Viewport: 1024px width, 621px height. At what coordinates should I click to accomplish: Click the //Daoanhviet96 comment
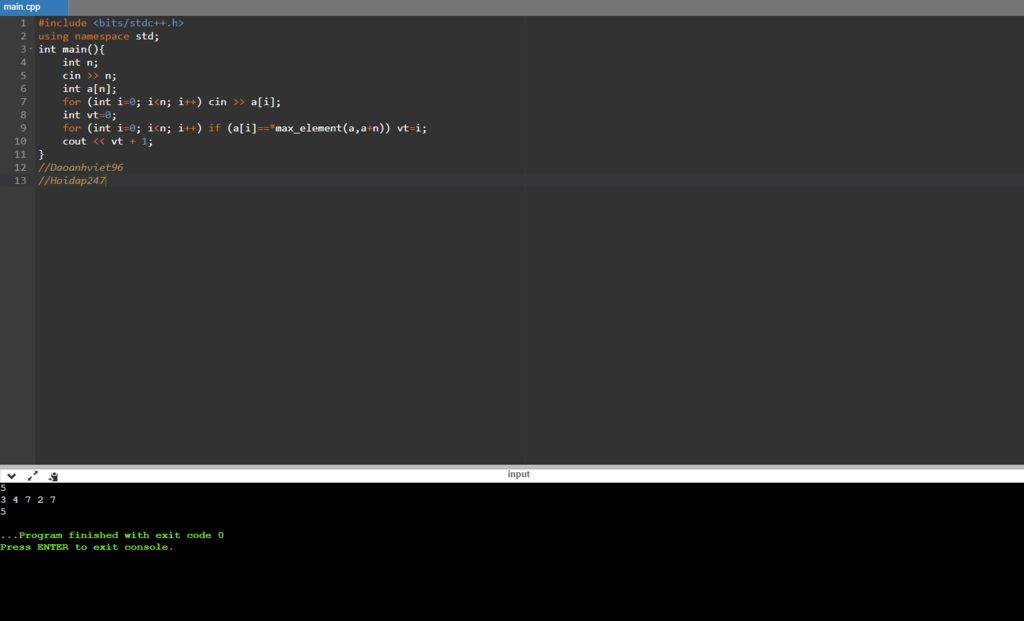pos(80,167)
